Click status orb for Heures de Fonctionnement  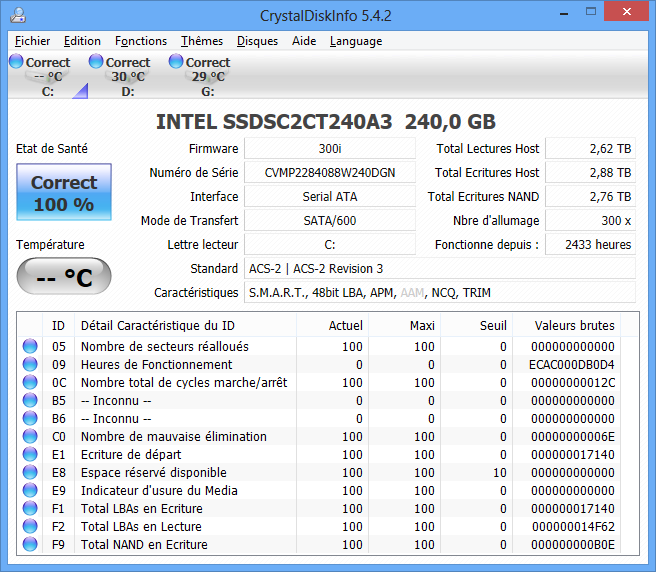point(30,365)
